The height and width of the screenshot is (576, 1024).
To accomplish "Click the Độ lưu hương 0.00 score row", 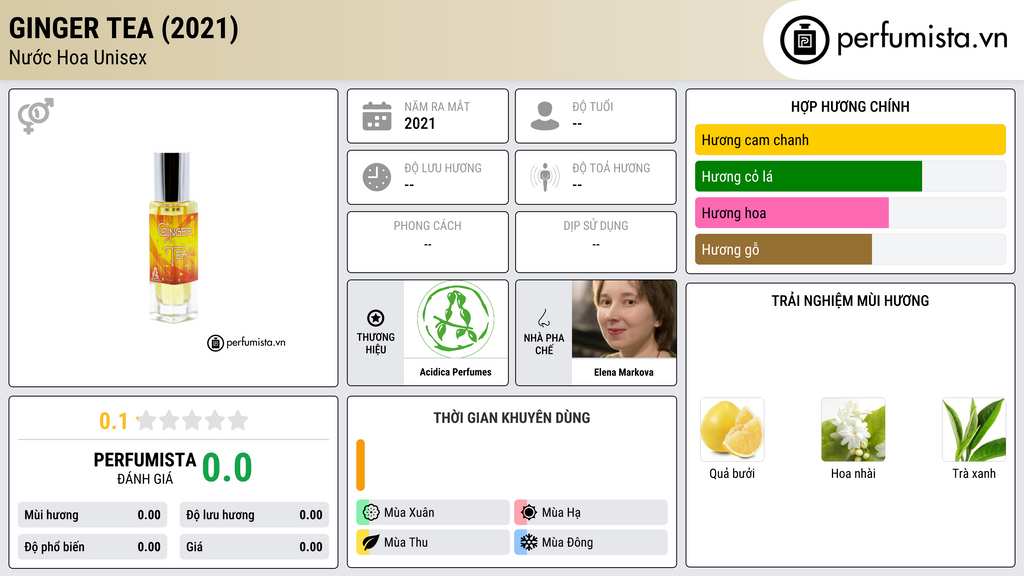I will click(254, 515).
